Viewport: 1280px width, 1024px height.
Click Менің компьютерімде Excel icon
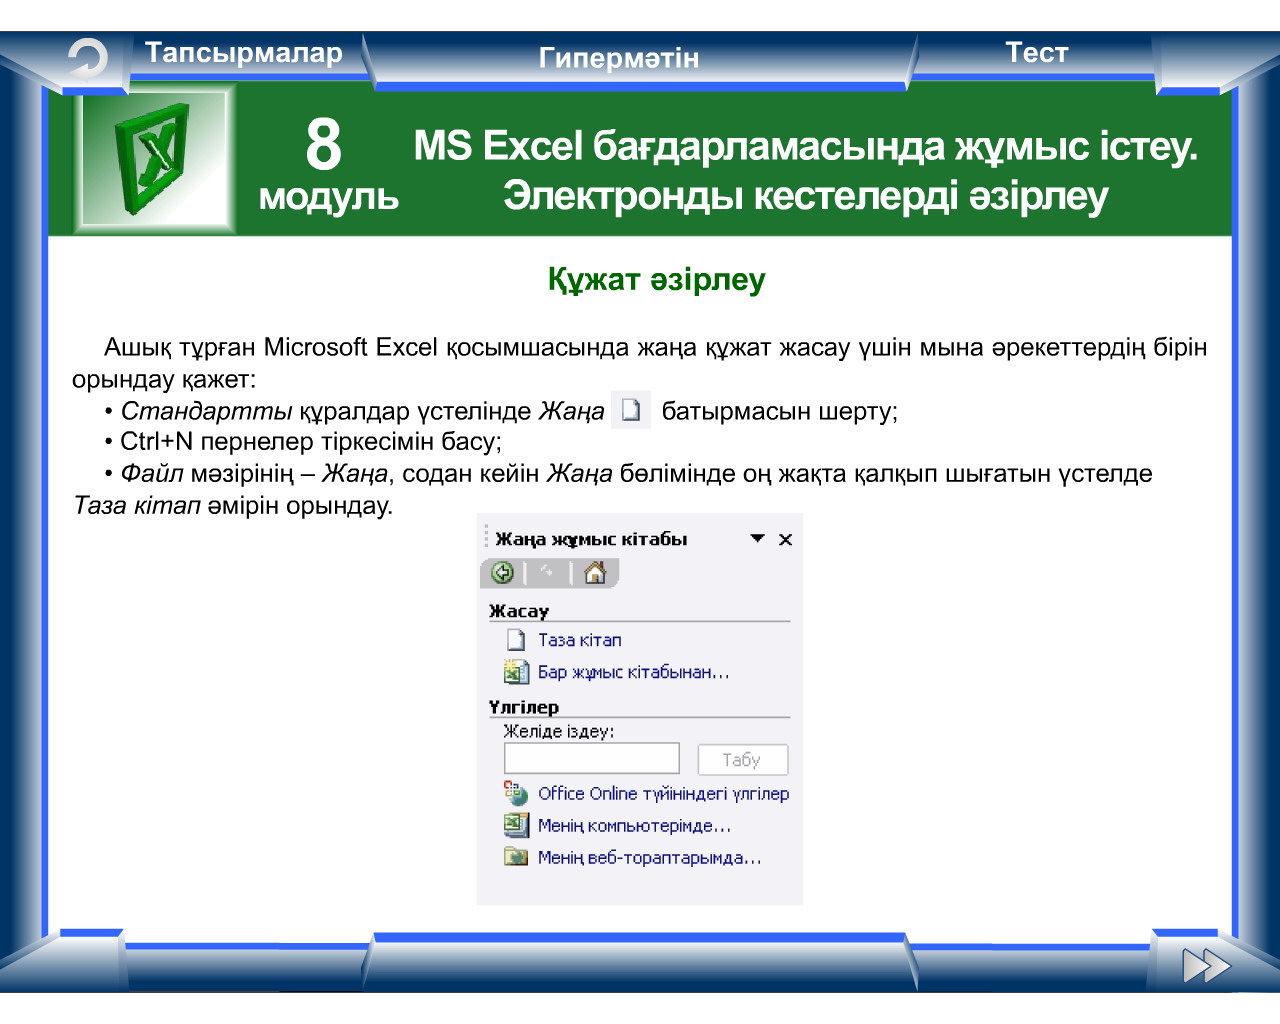516,825
